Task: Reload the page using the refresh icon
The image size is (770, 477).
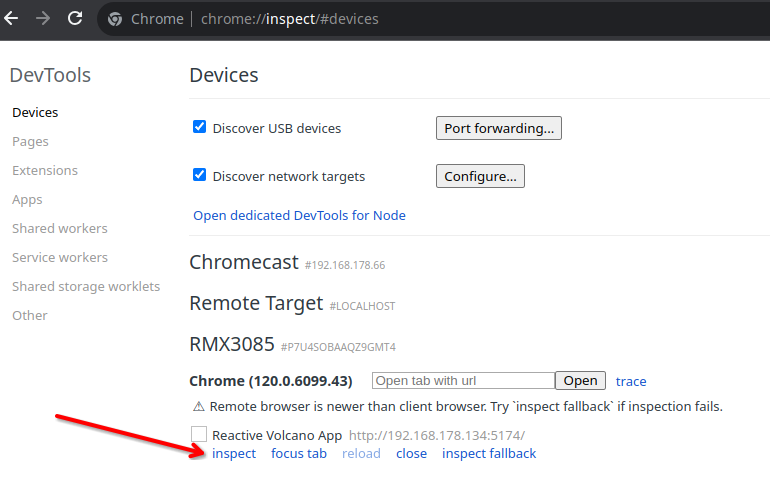Action: tap(75, 19)
